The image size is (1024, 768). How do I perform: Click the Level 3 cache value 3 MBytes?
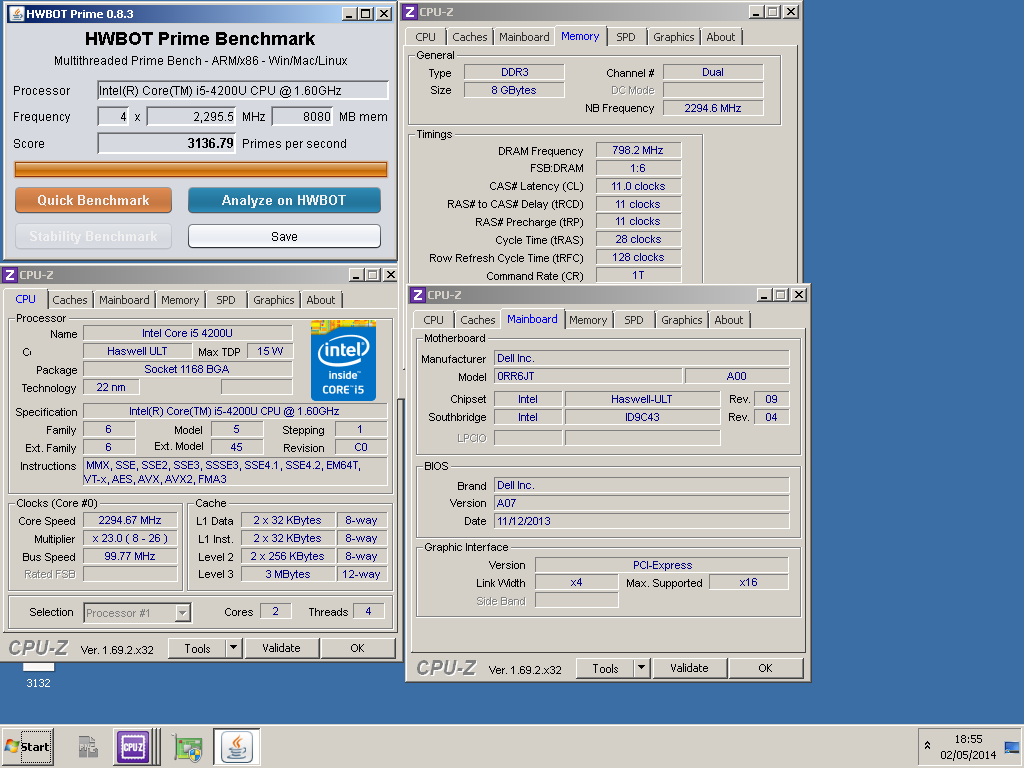[288, 574]
